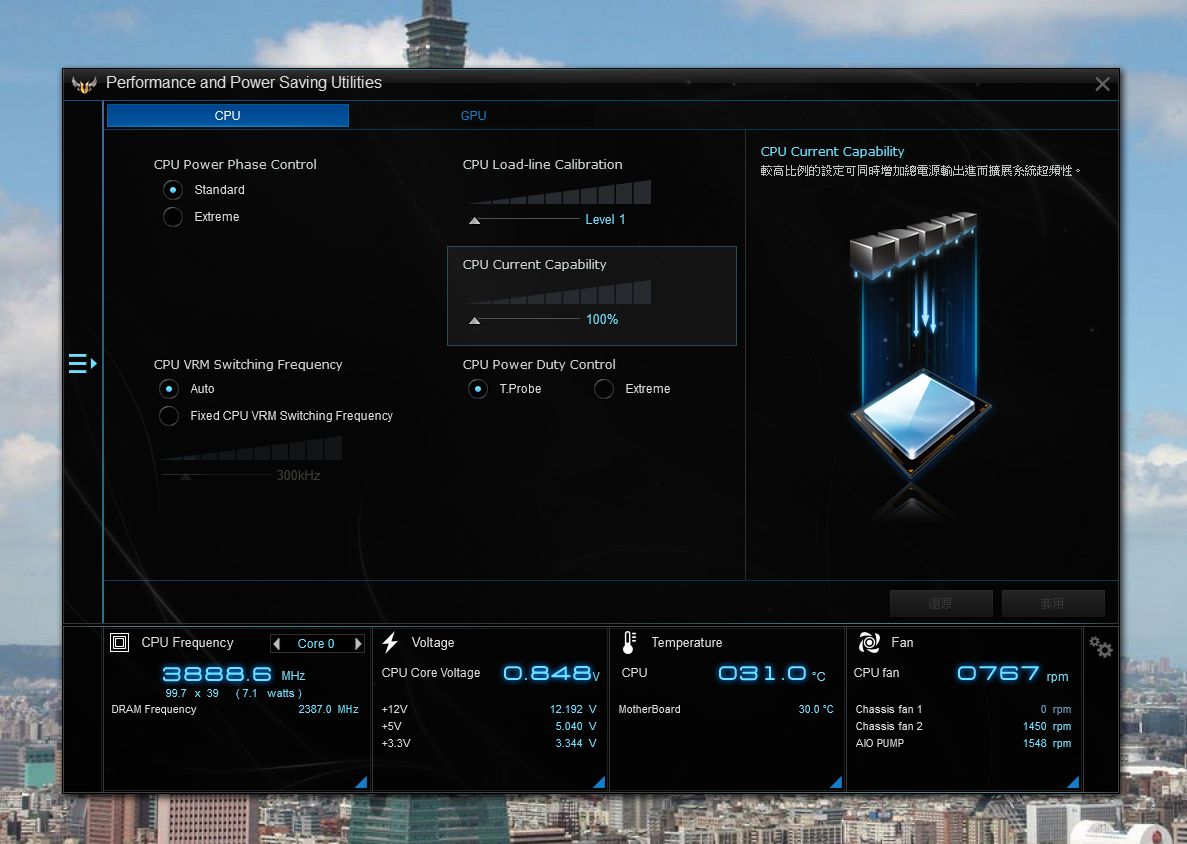
Task: Select Extreme CPU Power Phase Control
Action: point(173,217)
